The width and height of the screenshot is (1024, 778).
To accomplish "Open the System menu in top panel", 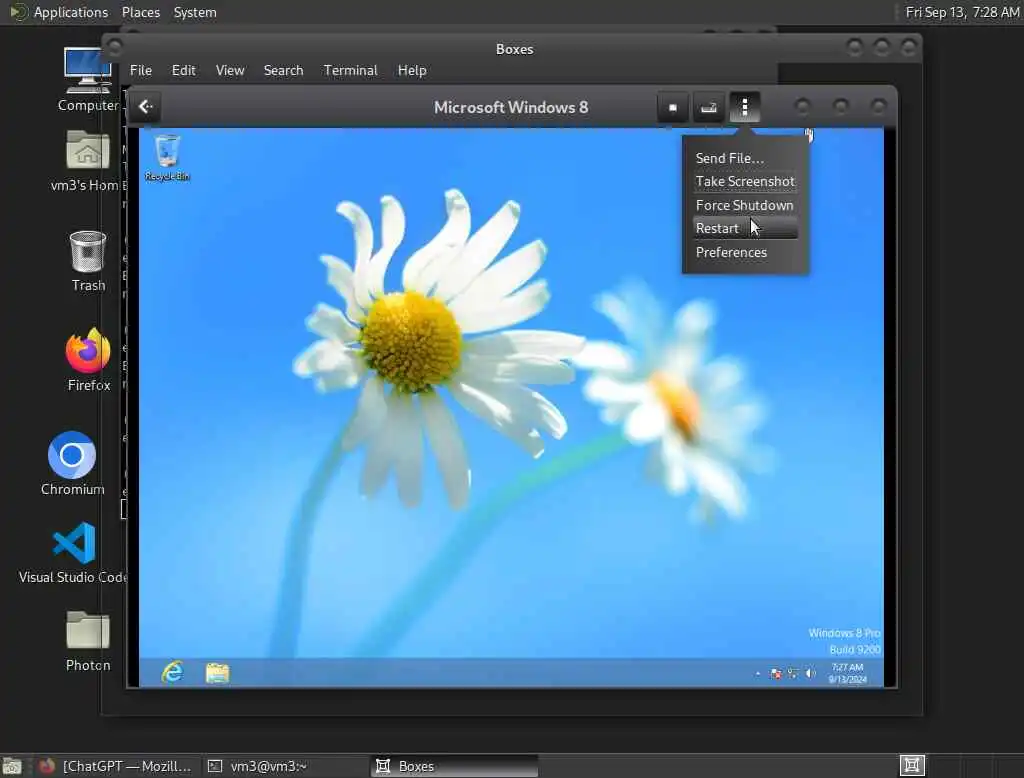I will pos(195,12).
